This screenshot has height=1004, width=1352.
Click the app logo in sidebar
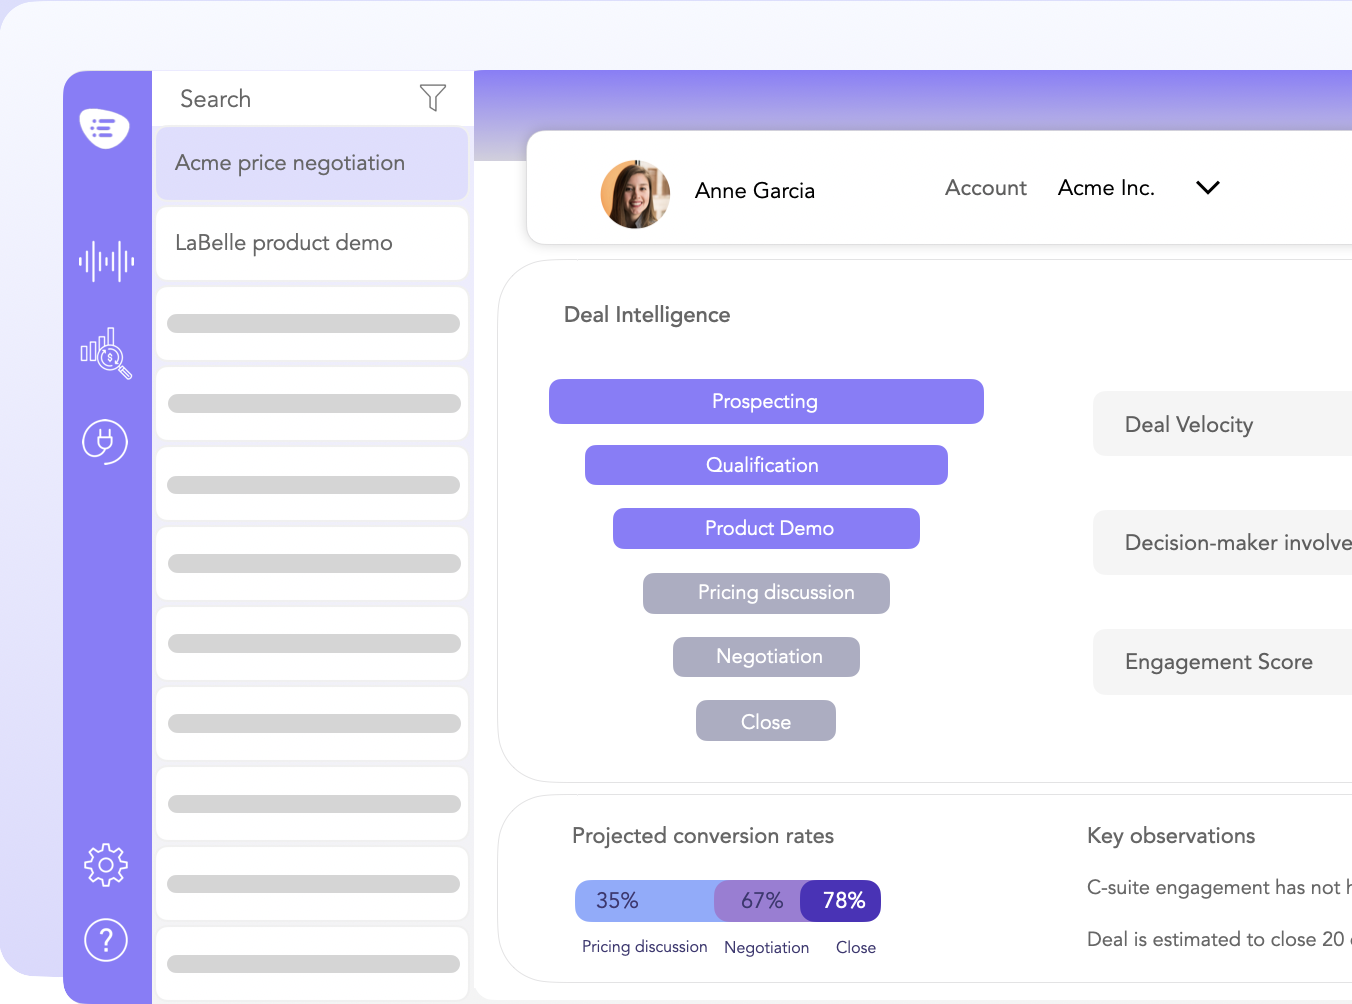coord(105,128)
